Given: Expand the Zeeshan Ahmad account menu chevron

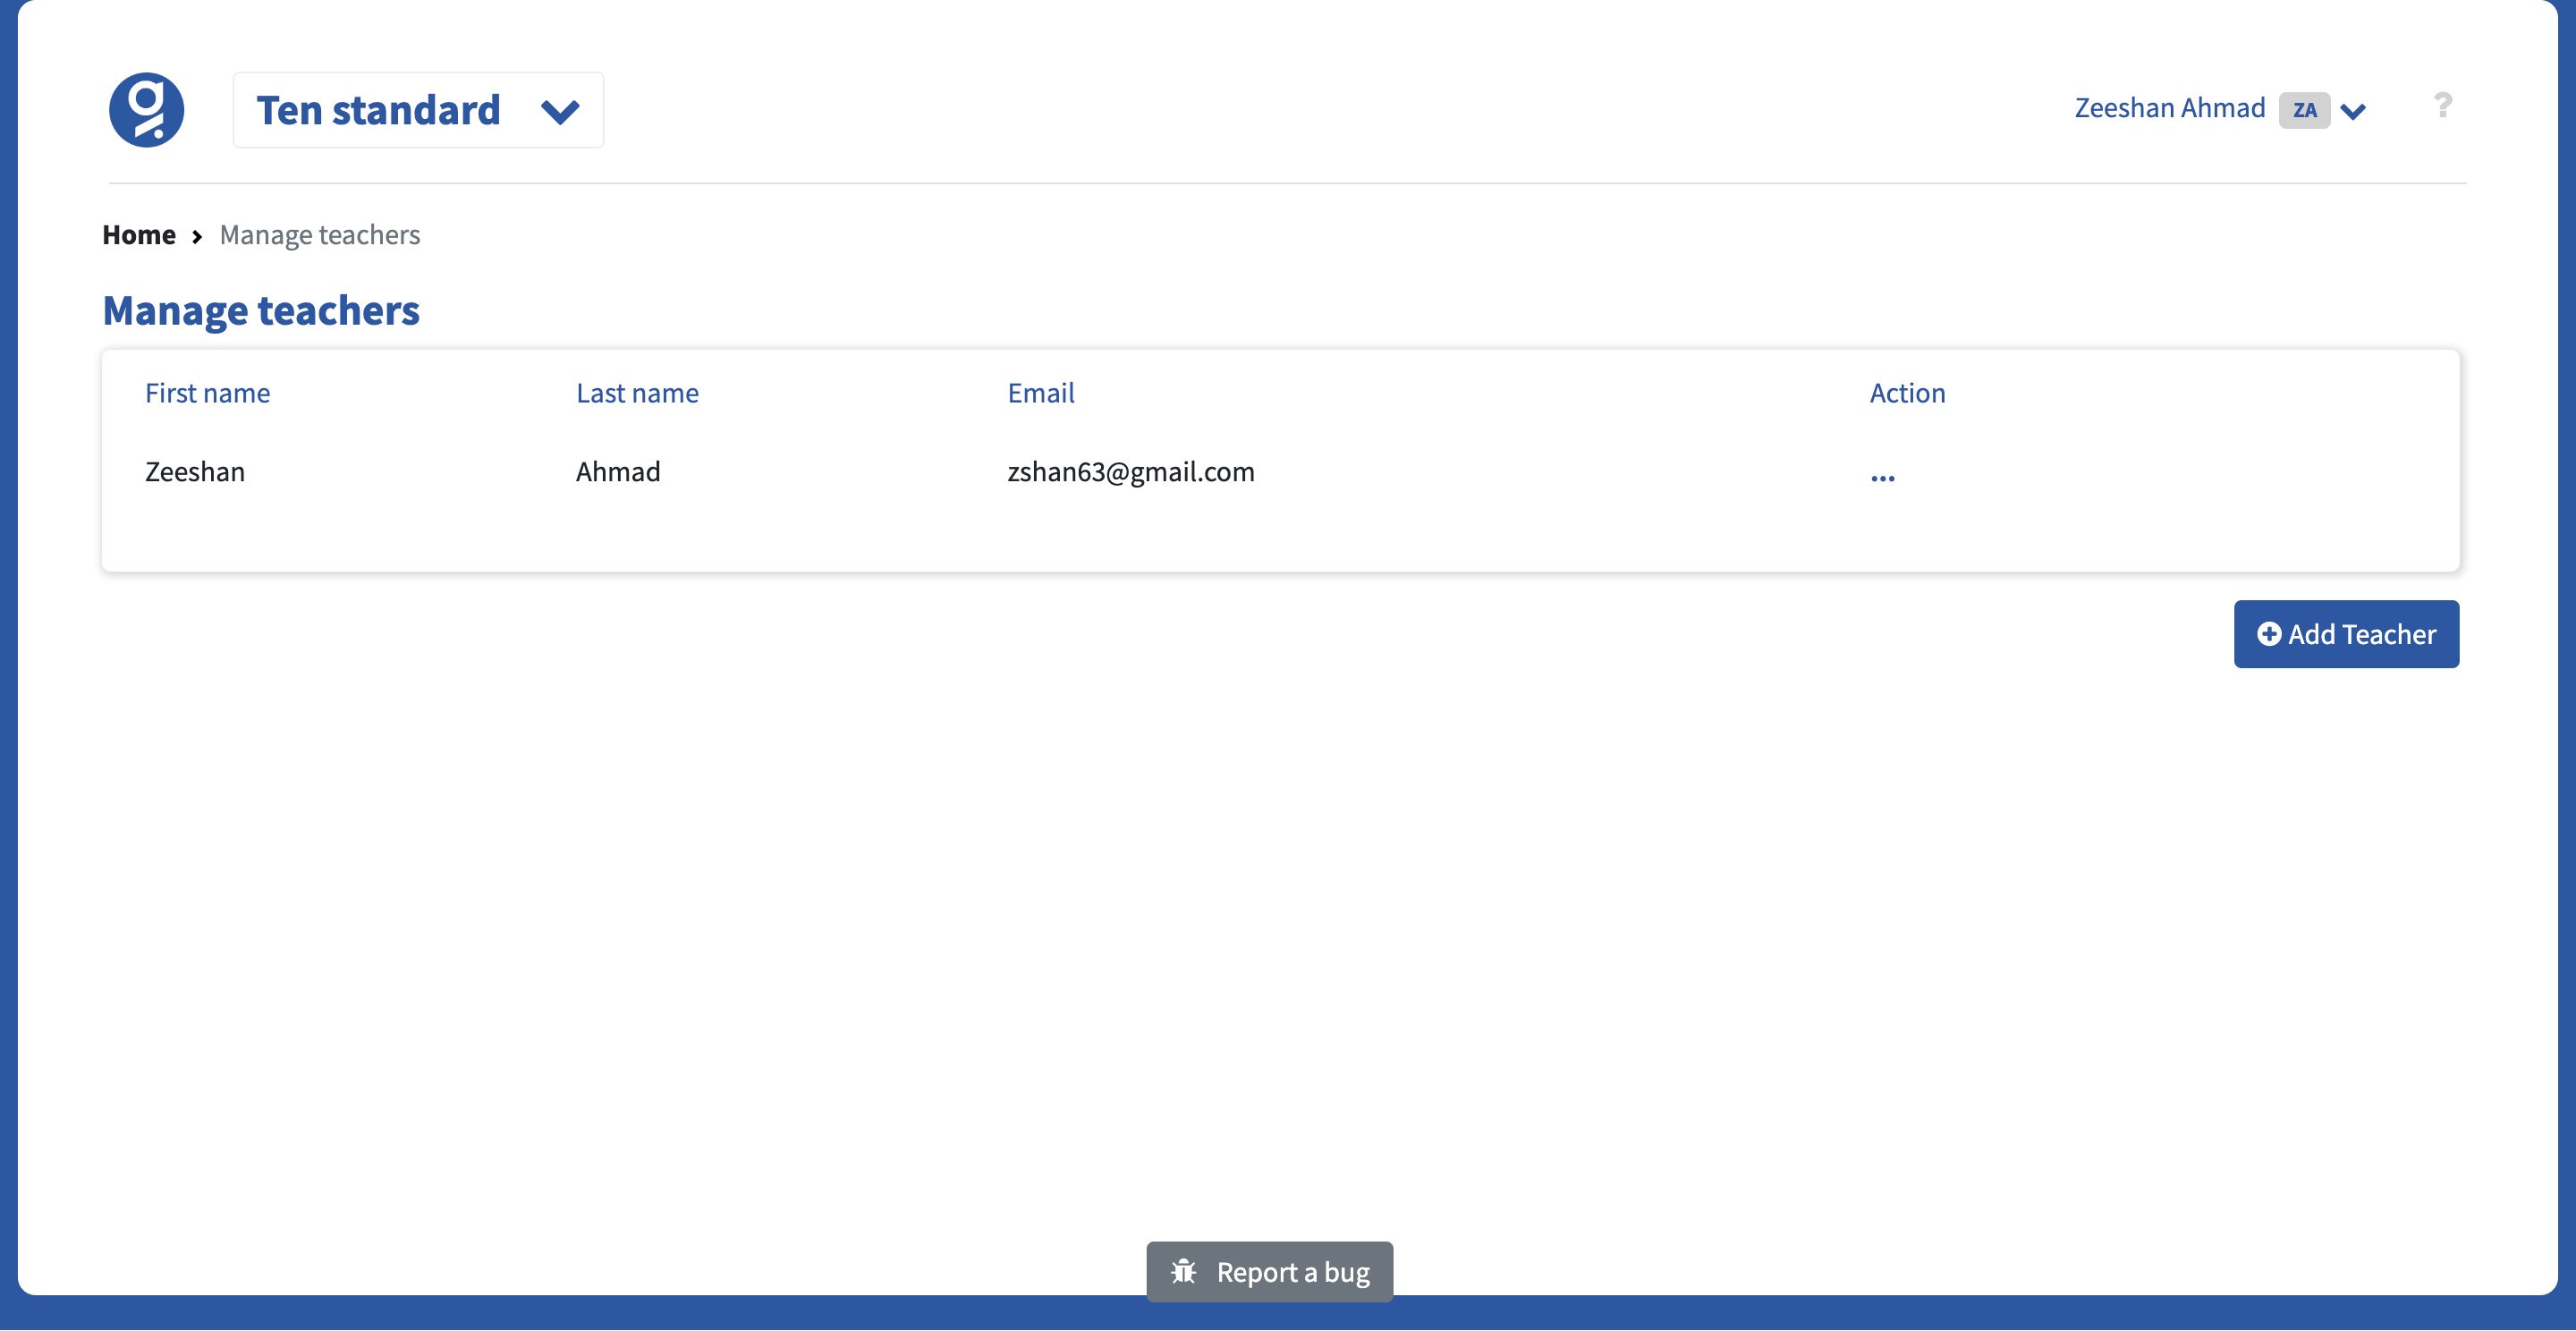Looking at the screenshot, I should 2353,111.
